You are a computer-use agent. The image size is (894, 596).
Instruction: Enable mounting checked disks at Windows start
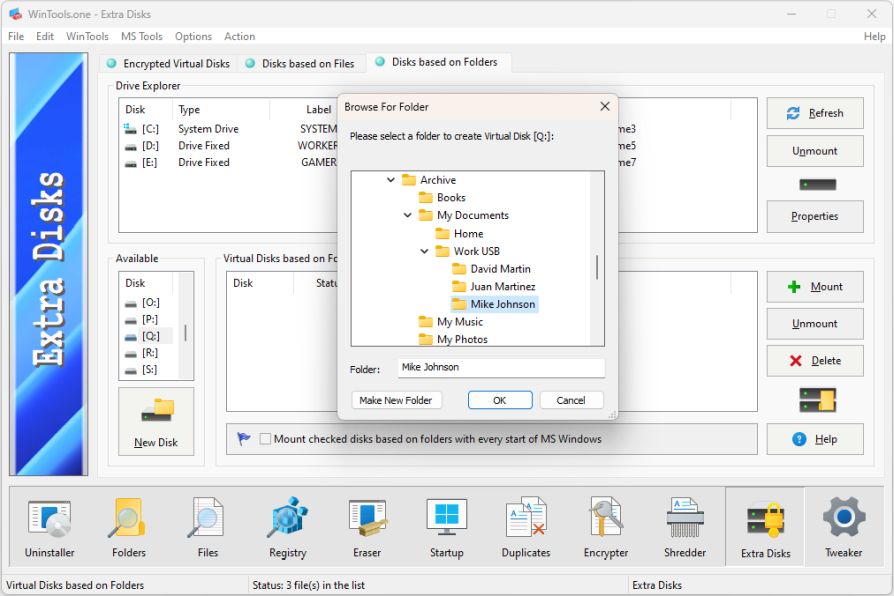coord(265,439)
